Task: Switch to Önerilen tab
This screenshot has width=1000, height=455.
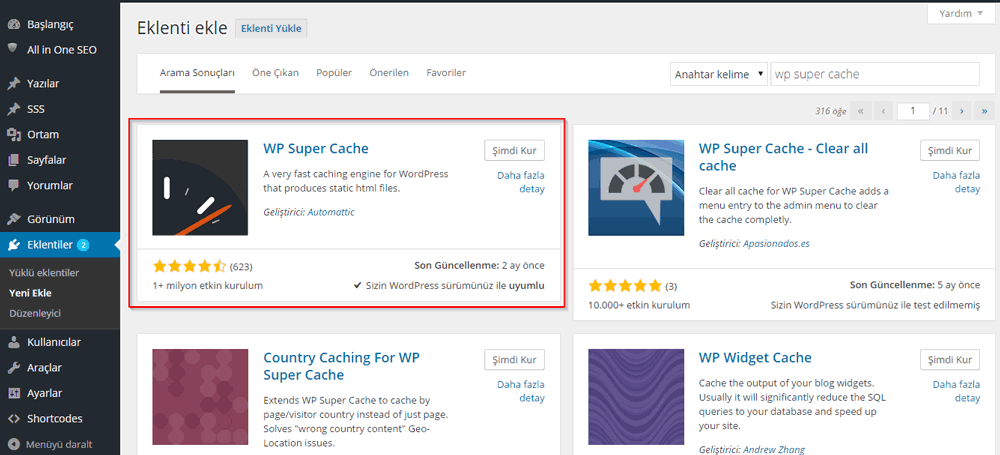Action: pyautogui.click(x=389, y=73)
